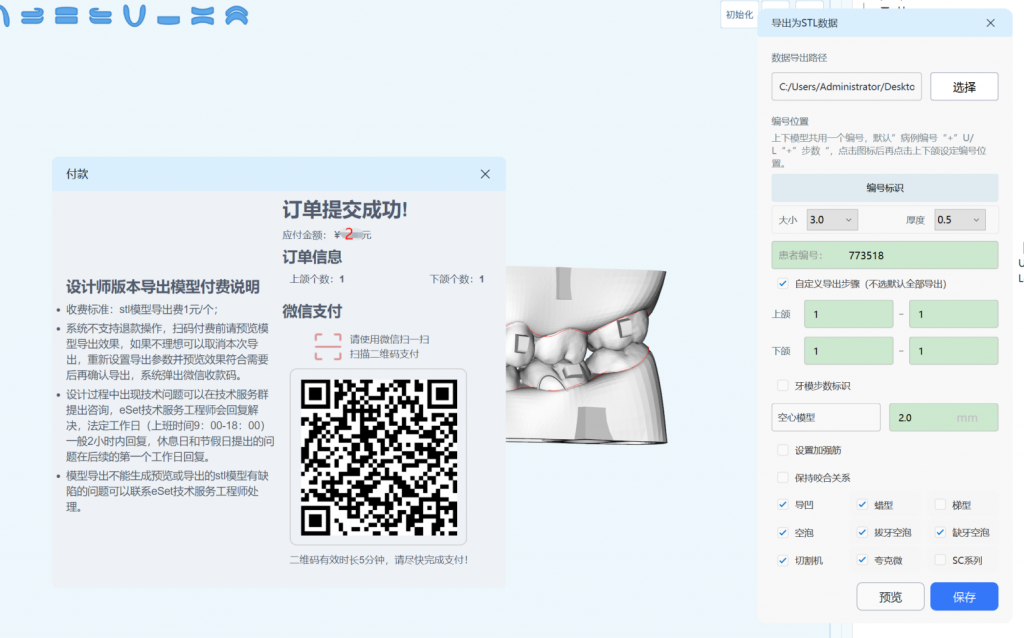This screenshot has width=1024, height=638.
Task: Toggle the 夸克微 checkbox
Action: coord(862,560)
